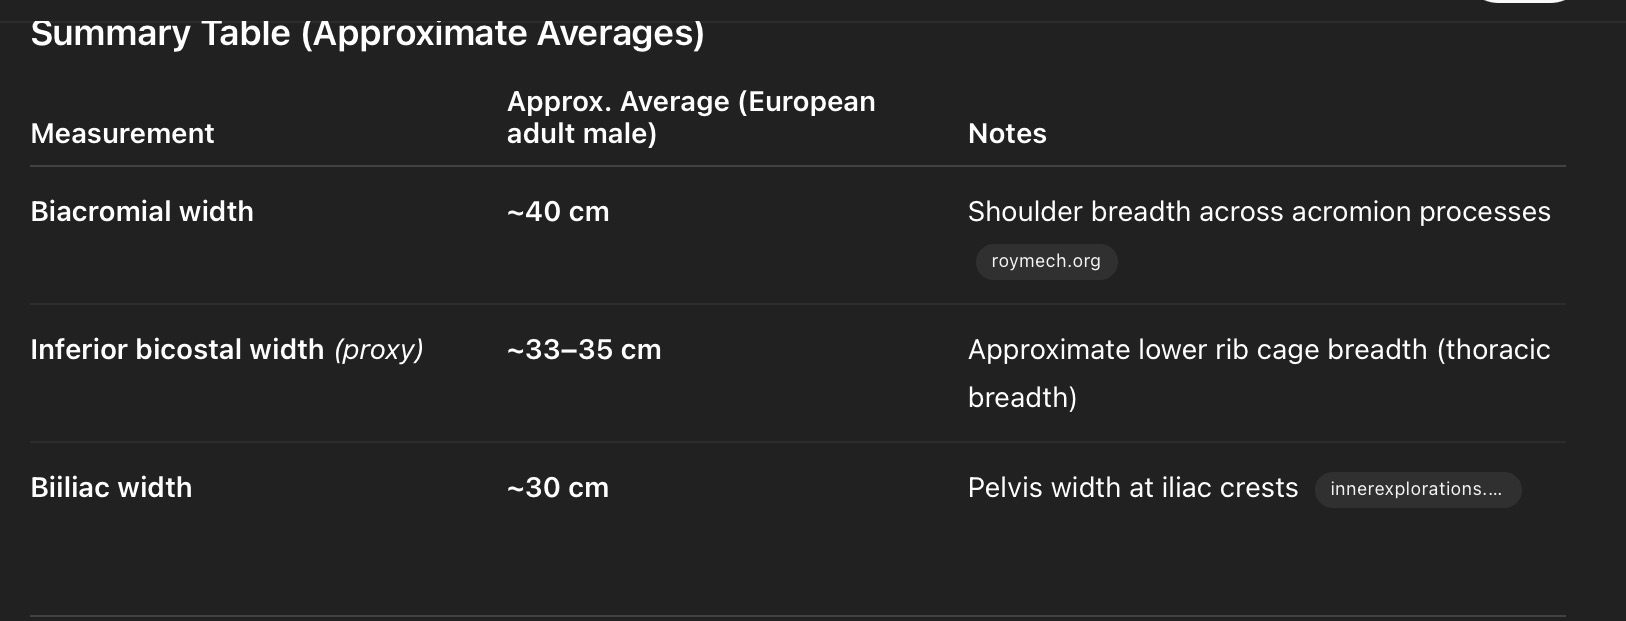The height and width of the screenshot is (621, 1626).
Task: Open the roymech.org source citation
Action: click(1045, 261)
